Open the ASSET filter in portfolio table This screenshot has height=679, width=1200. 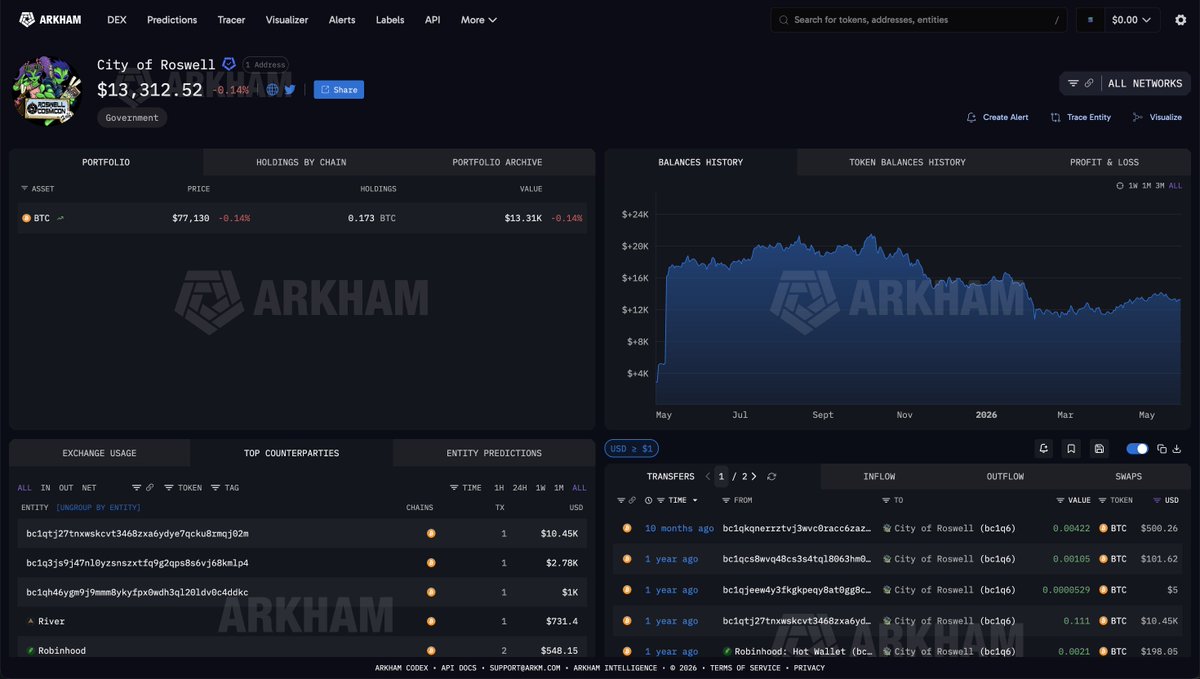38,189
